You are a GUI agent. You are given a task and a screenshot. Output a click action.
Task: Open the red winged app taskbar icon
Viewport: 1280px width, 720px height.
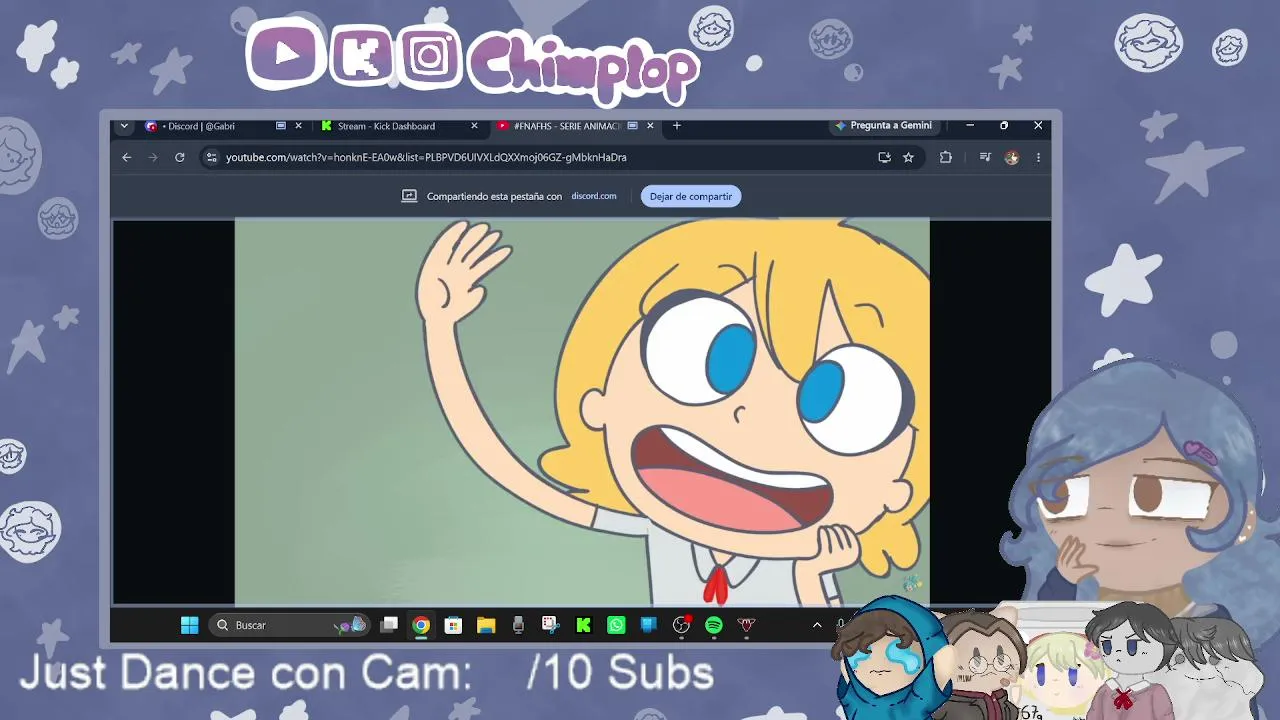coord(746,625)
